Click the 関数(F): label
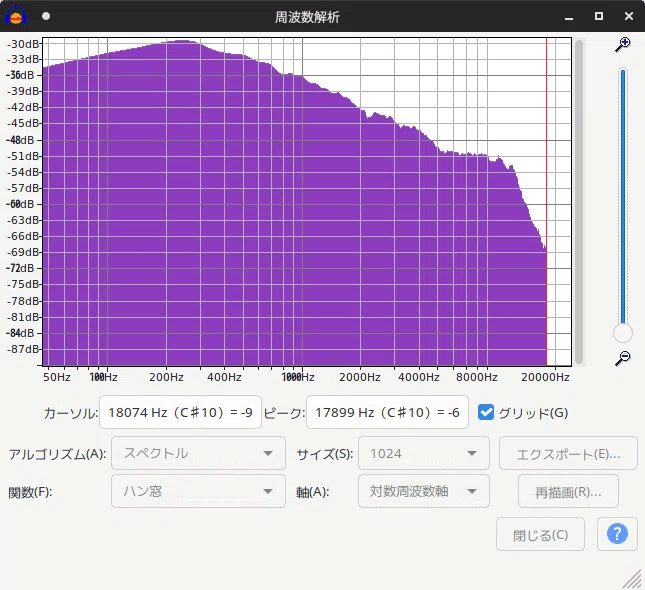This screenshot has width=645, height=590. click(30, 492)
